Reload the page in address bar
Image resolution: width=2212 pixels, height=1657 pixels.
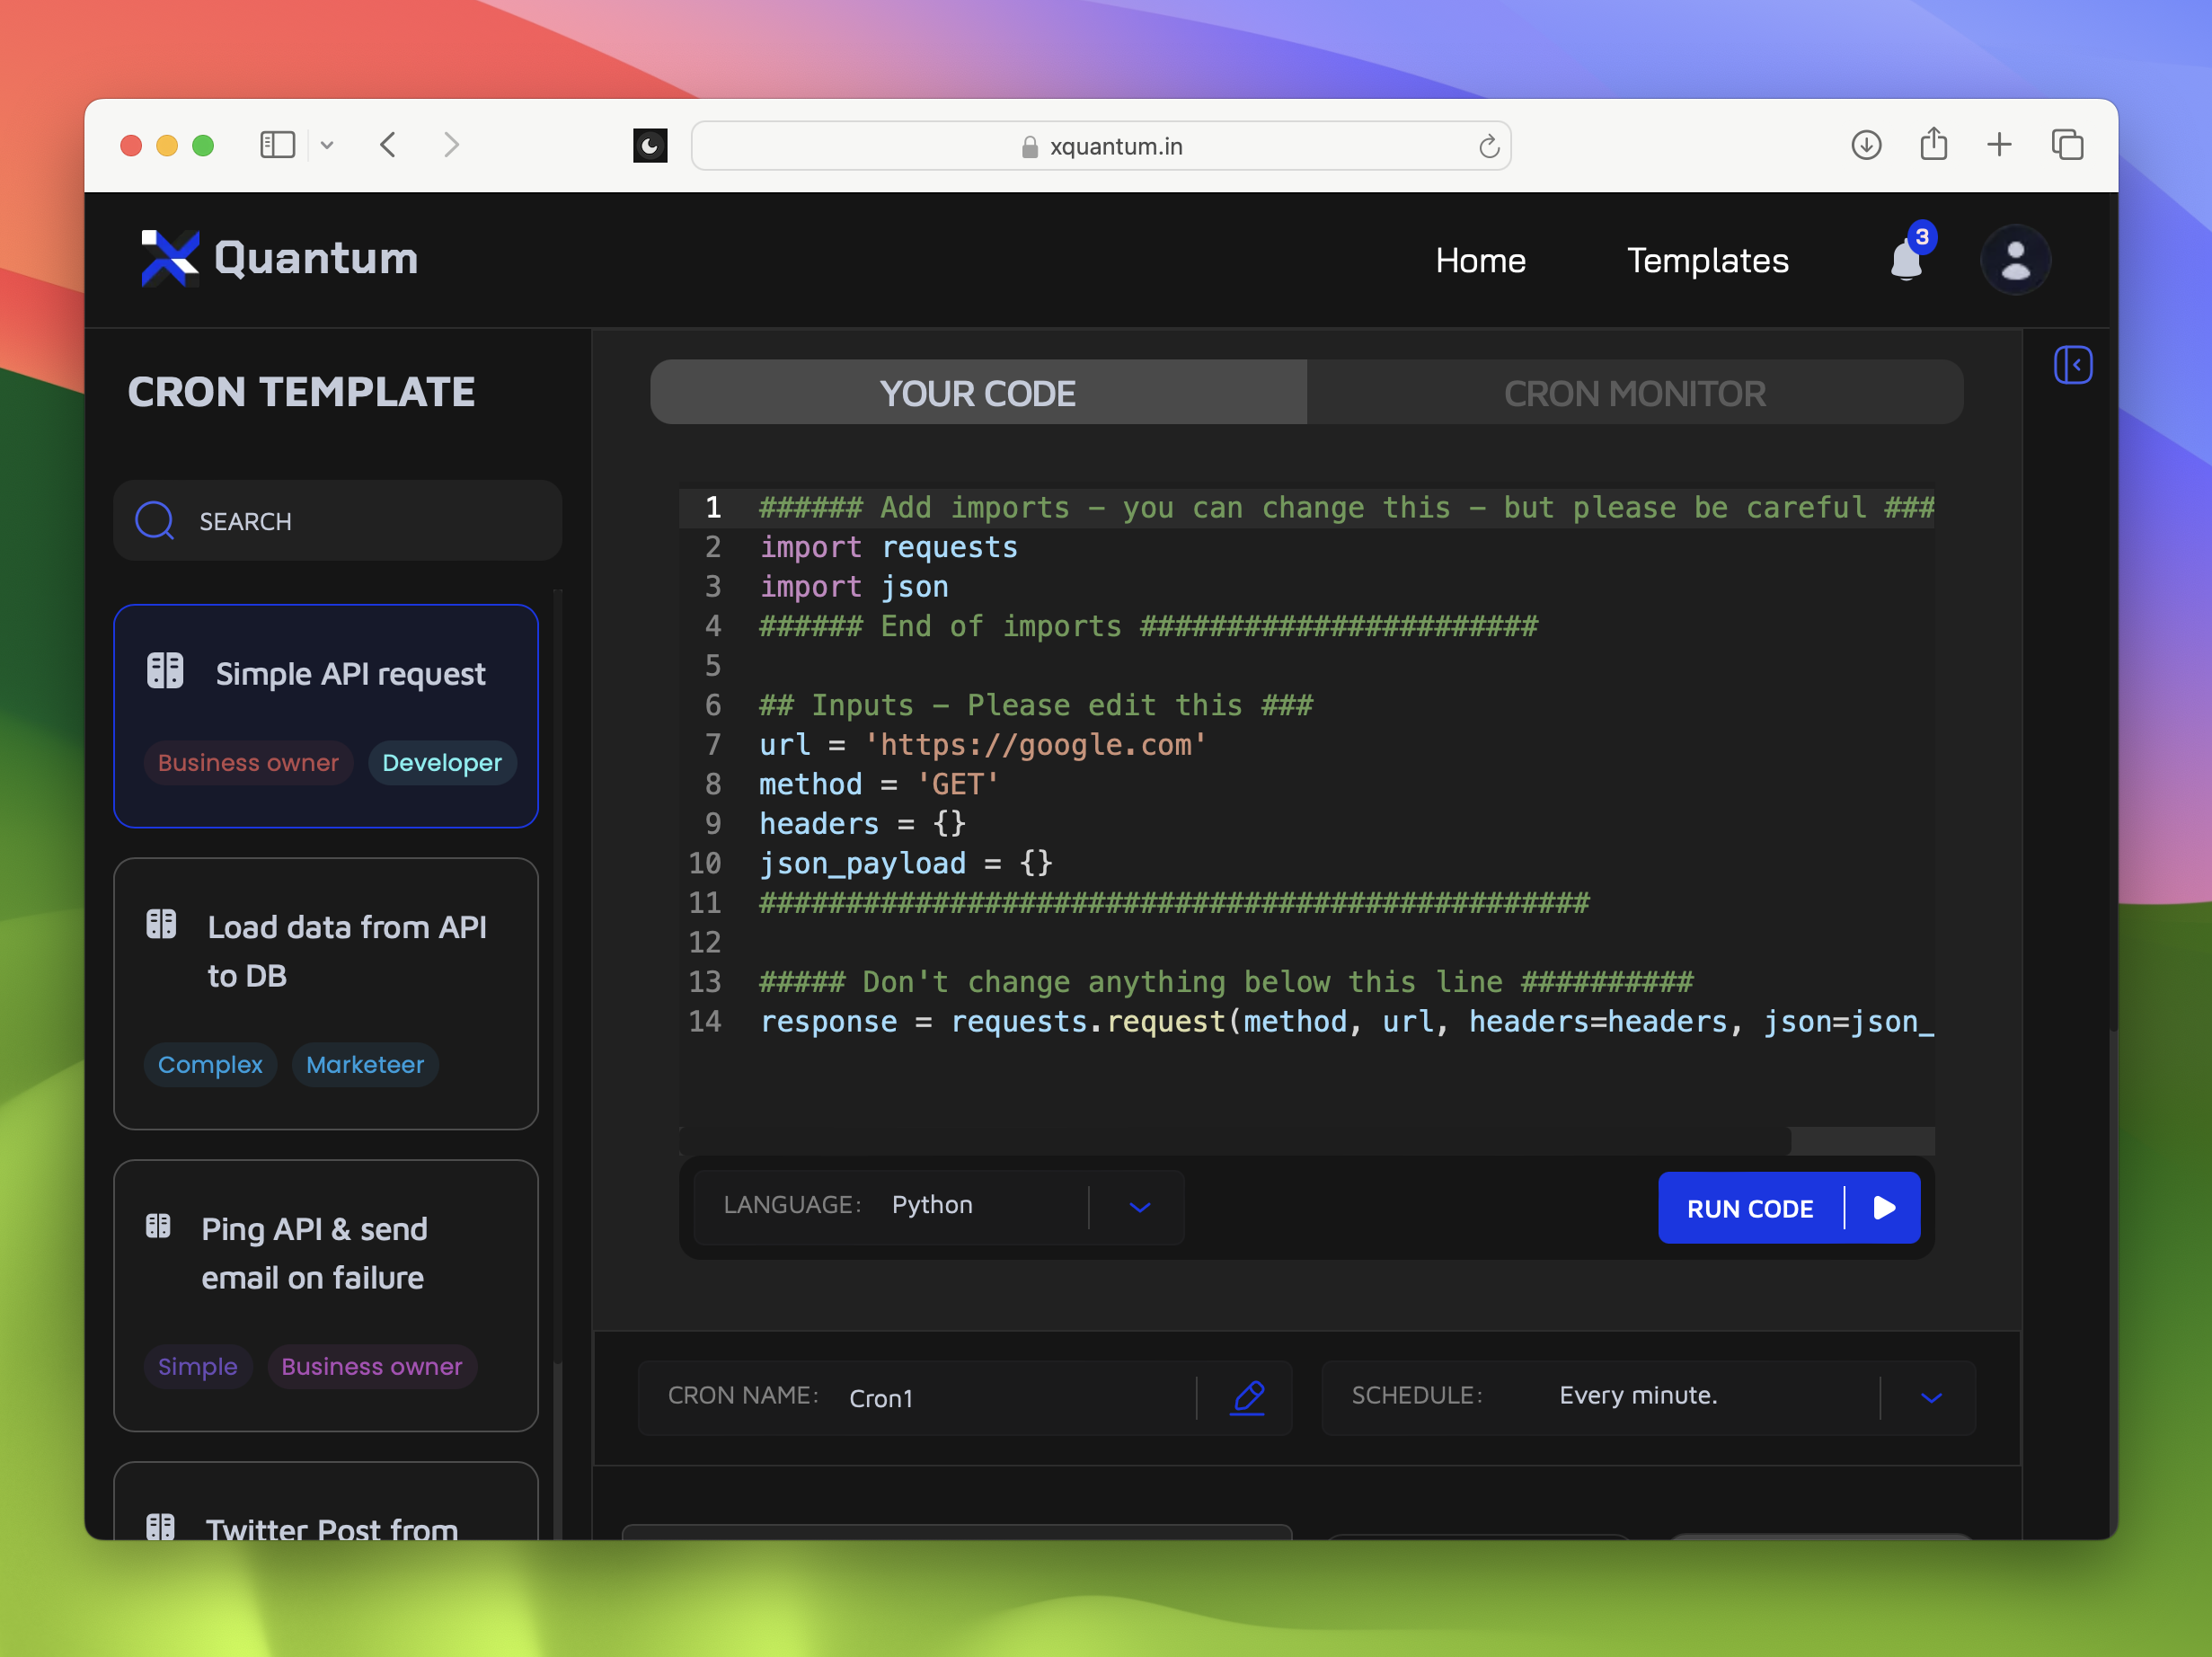[x=1488, y=147]
